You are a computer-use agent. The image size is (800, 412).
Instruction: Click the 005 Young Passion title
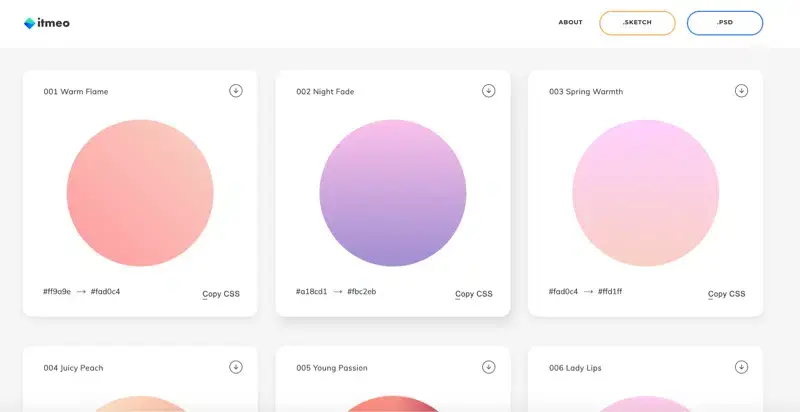click(x=332, y=368)
